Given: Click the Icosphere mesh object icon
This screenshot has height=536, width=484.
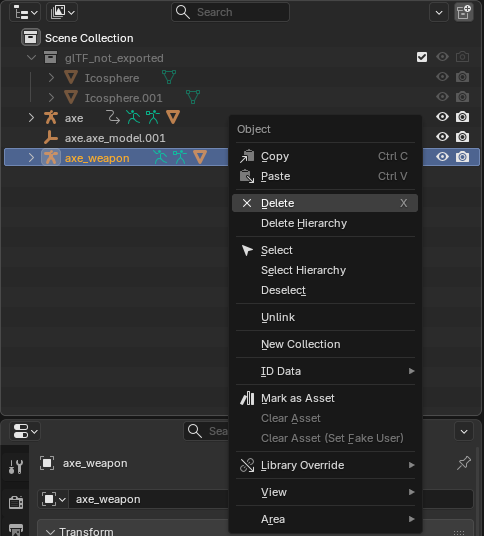Looking at the screenshot, I should coord(71,77).
